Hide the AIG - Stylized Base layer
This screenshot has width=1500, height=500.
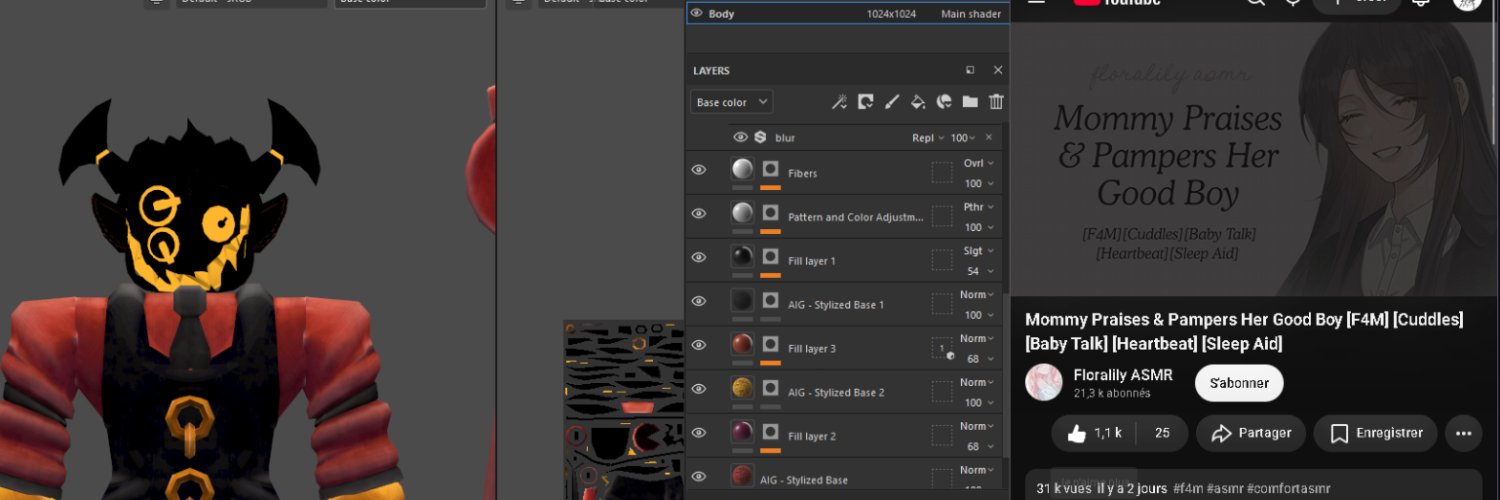tap(699, 477)
